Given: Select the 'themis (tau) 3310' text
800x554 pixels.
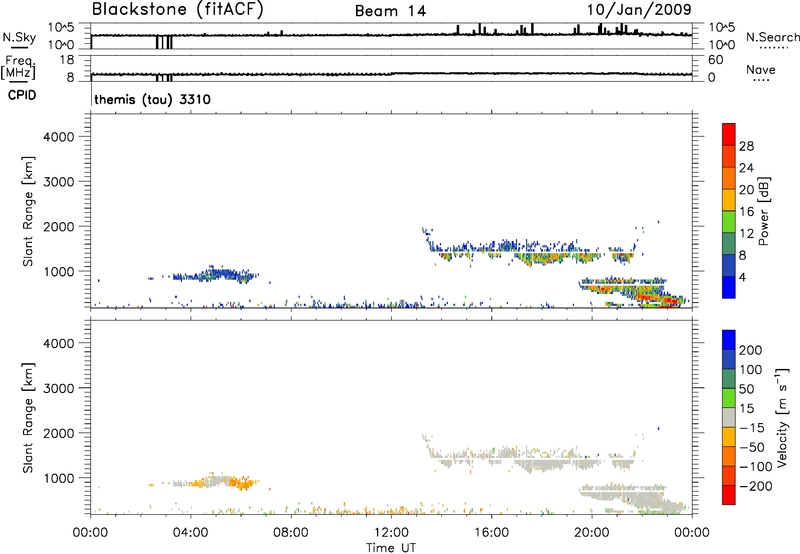Looking at the screenshot, I should click(x=153, y=99).
